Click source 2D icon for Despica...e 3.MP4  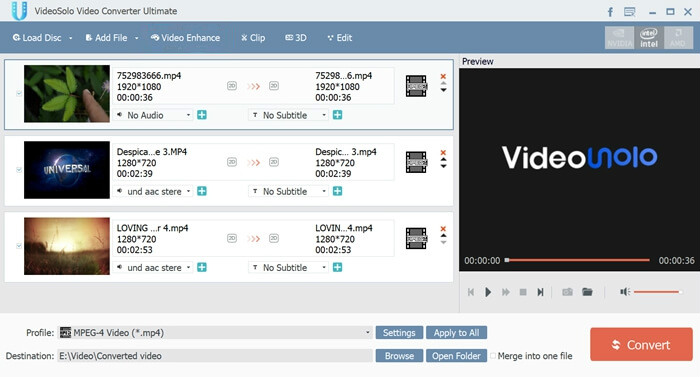coord(232,162)
